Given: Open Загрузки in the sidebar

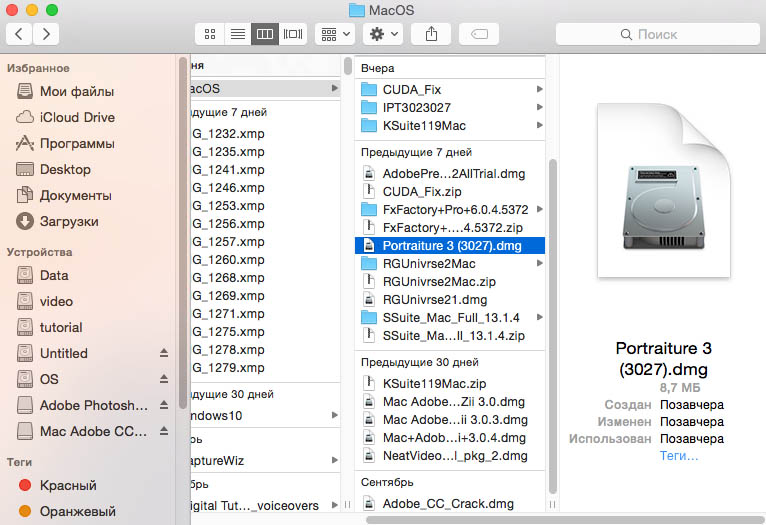Looking at the screenshot, I should pos(69,221).
